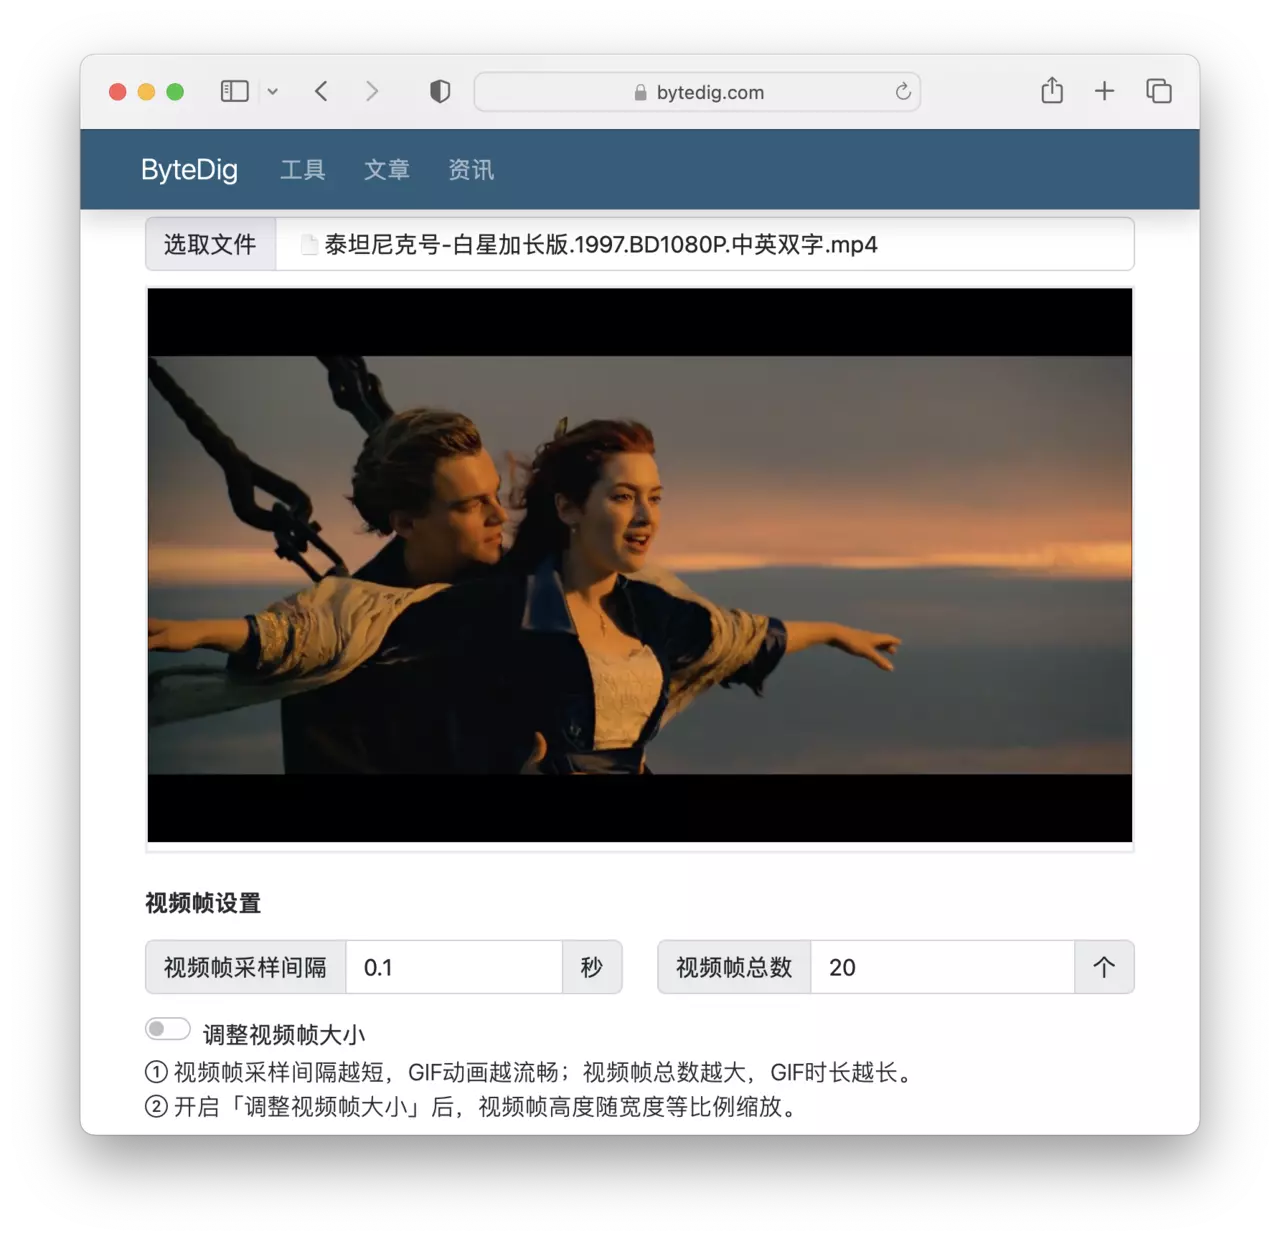Reload the page with refresh icon
The width and height of the screenshot is (1280, 1241).
[x=903, y=92]
